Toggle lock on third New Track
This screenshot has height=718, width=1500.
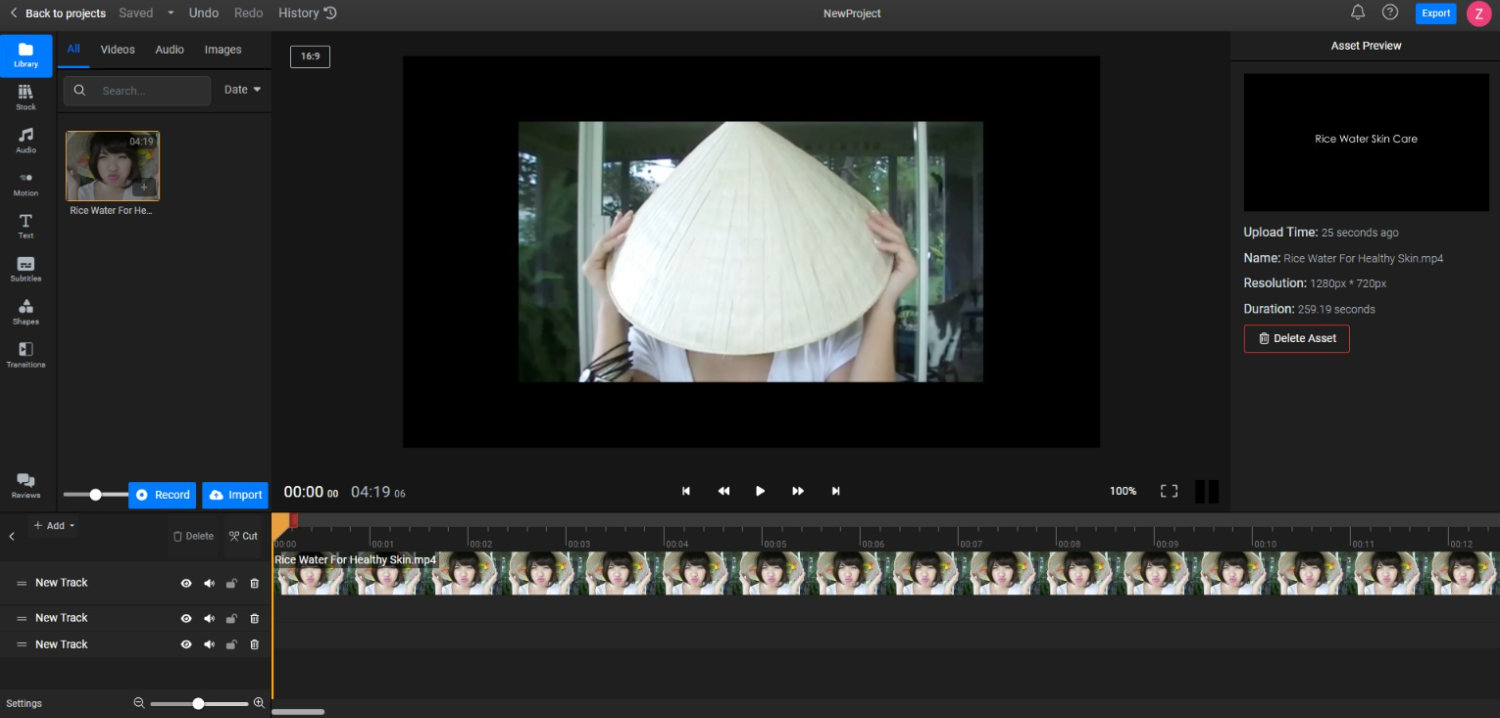[232, 645]
